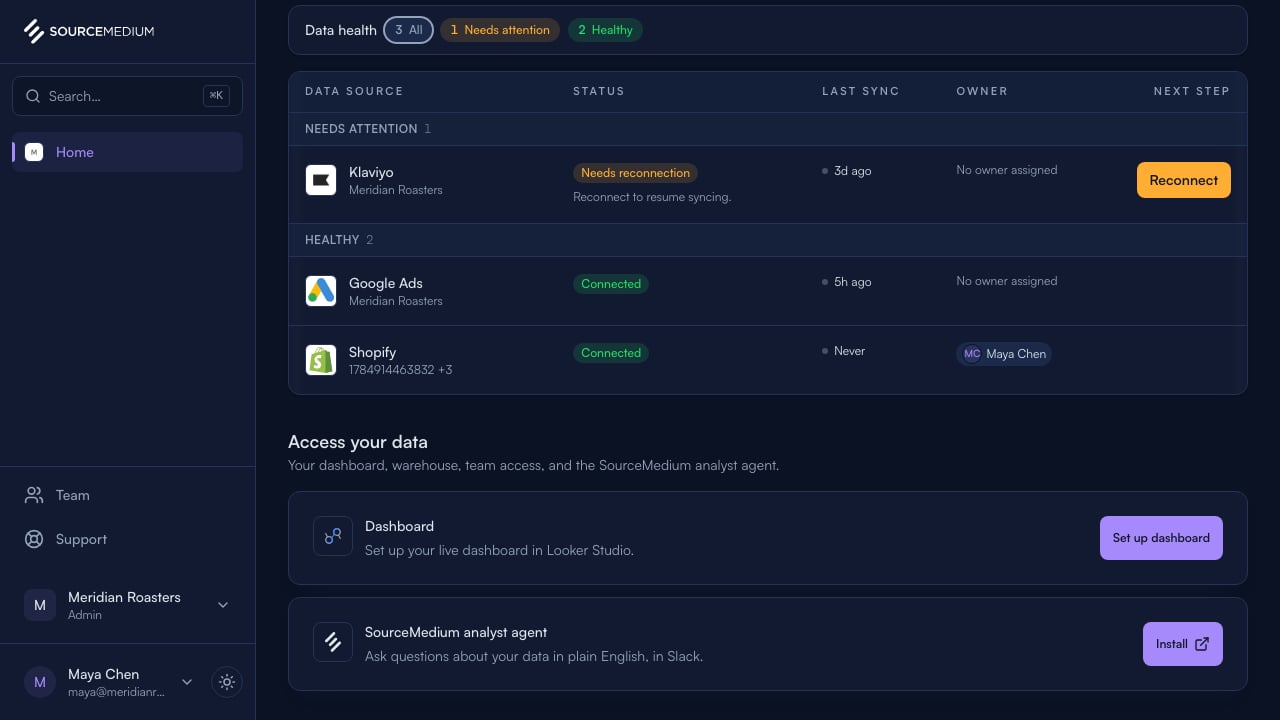Open Home in the sidebar
This screenshot has height=720, width=1280.
pyautogui.click(x=127, y=152)
